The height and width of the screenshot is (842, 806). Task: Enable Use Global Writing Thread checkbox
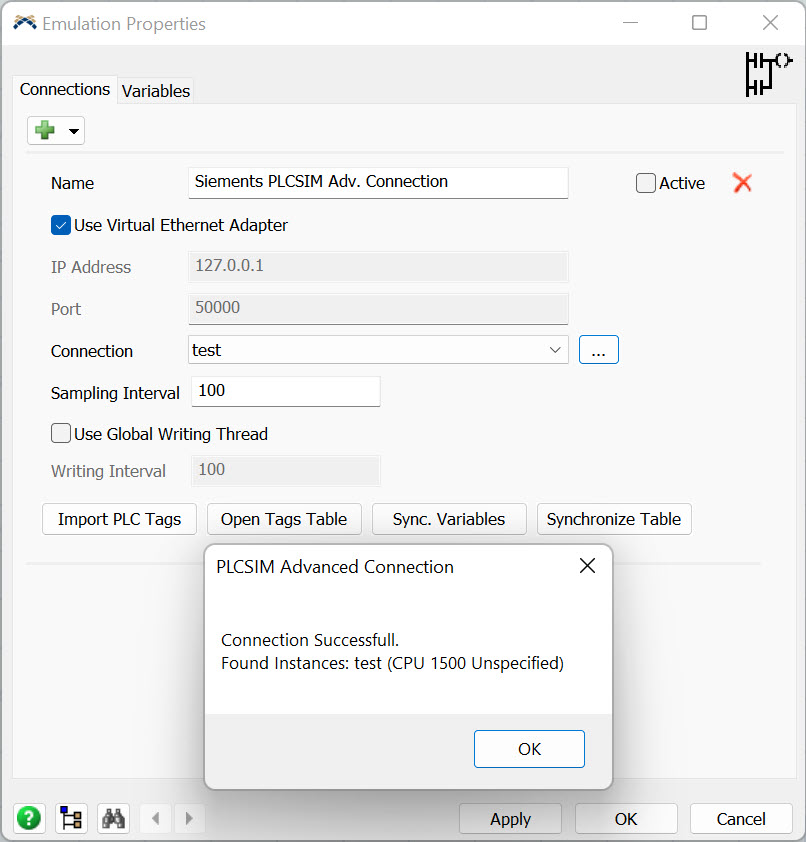61,434
